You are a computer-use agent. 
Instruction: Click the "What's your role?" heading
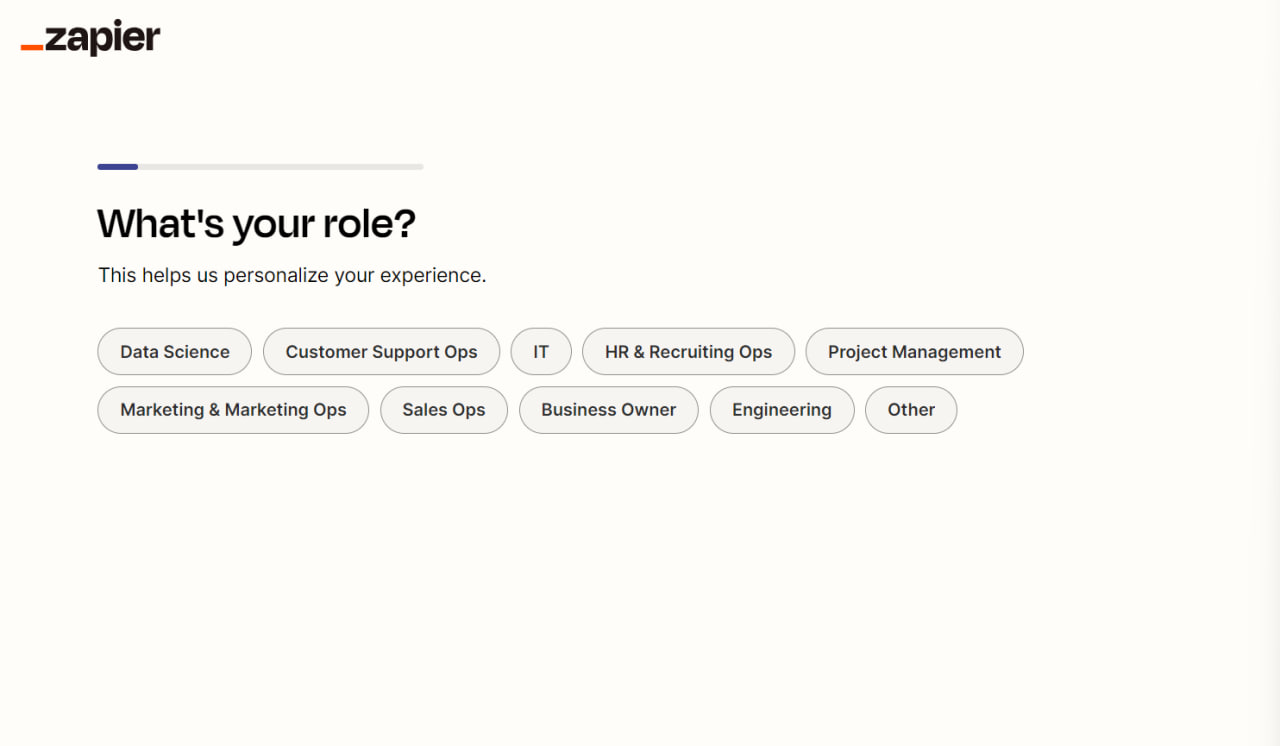tap(256, 224)
